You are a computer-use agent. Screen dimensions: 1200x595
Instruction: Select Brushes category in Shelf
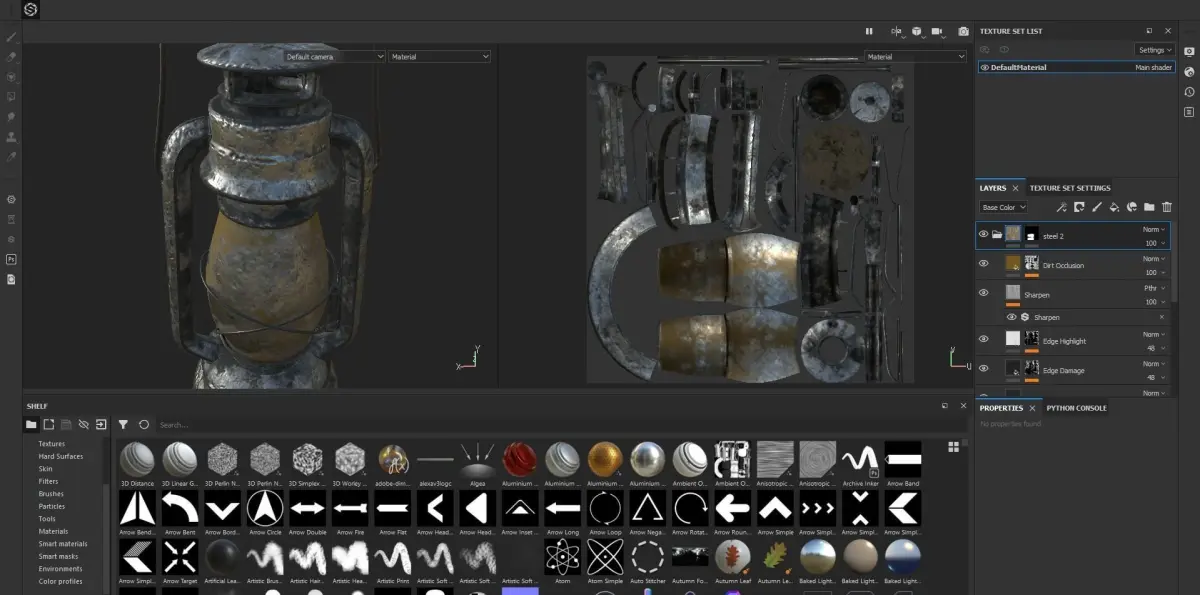51,494
